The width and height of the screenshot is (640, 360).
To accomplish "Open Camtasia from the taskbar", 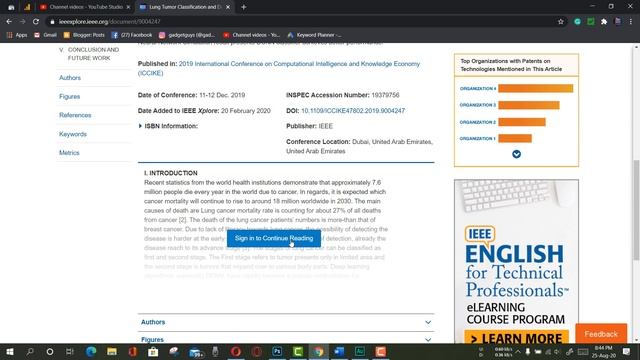I will (298, 351).
